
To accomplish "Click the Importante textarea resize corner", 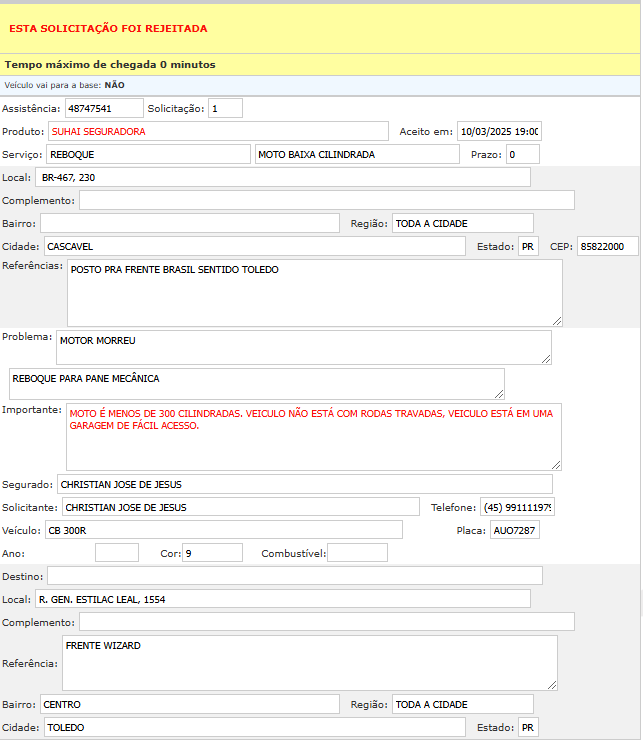I will [556, 465].
